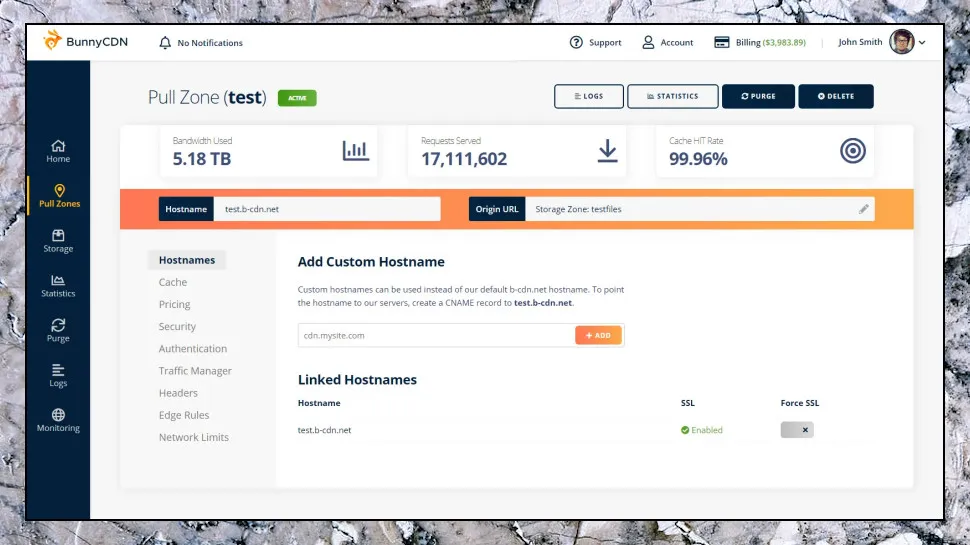The image size is (970, 545).
Task: Click the John Smith name
Action: coord(860,42)
